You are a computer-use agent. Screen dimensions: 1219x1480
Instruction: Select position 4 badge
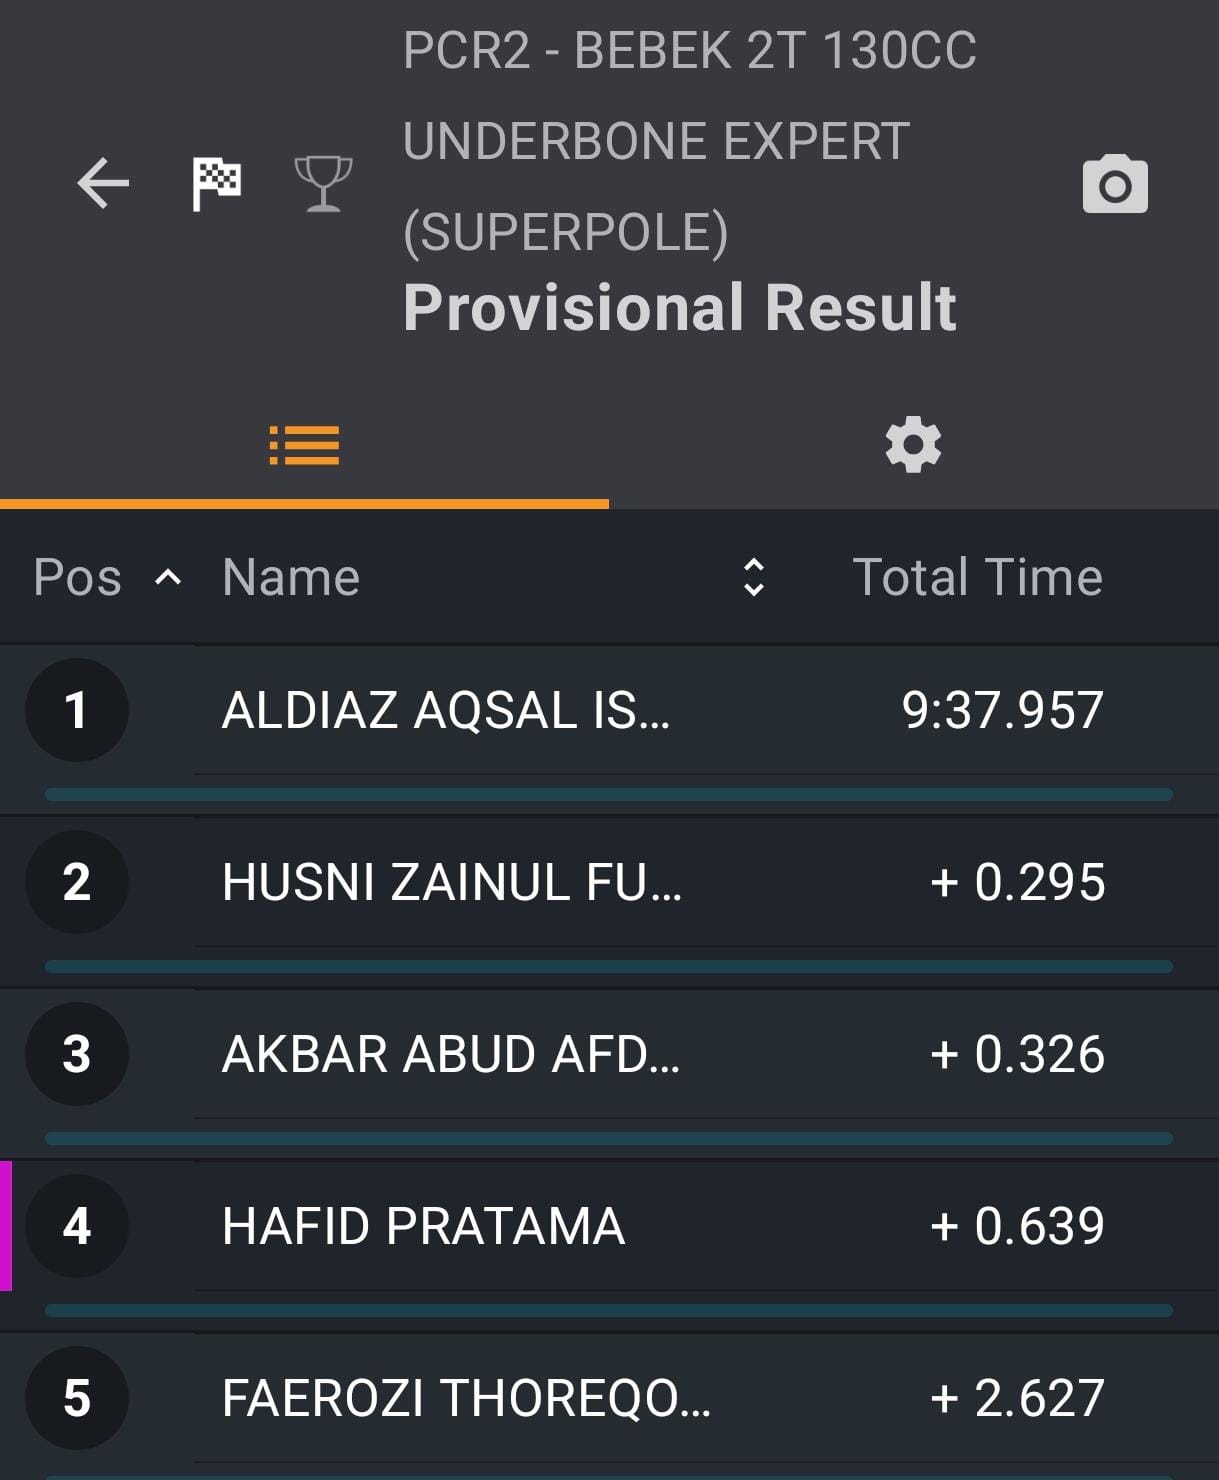click(x=76, y=1226)
